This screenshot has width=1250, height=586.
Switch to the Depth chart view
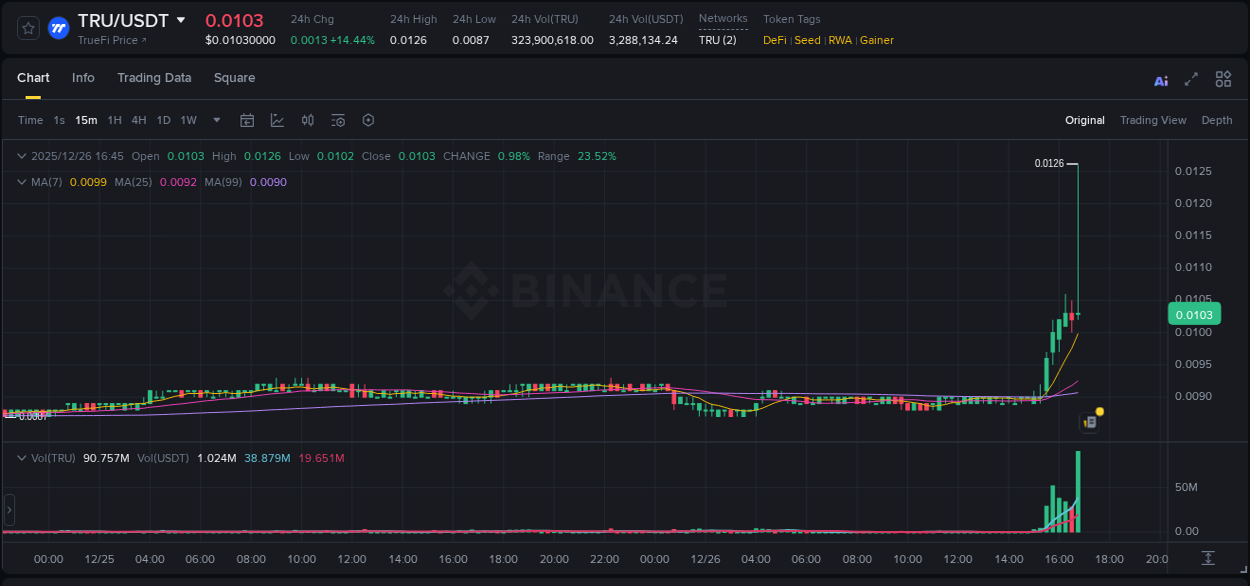1216,120
